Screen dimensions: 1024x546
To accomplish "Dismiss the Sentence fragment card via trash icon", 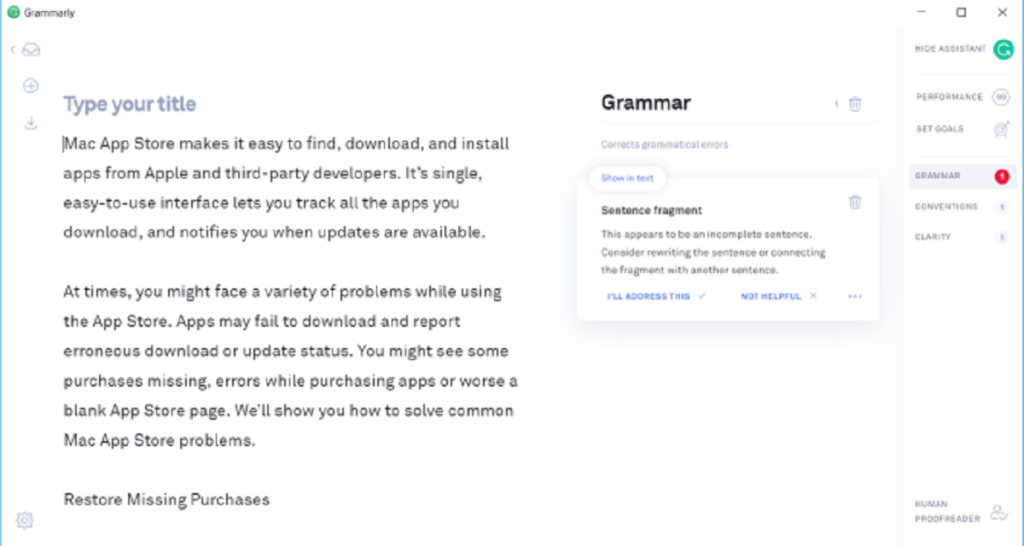I will tap(855, 202).
